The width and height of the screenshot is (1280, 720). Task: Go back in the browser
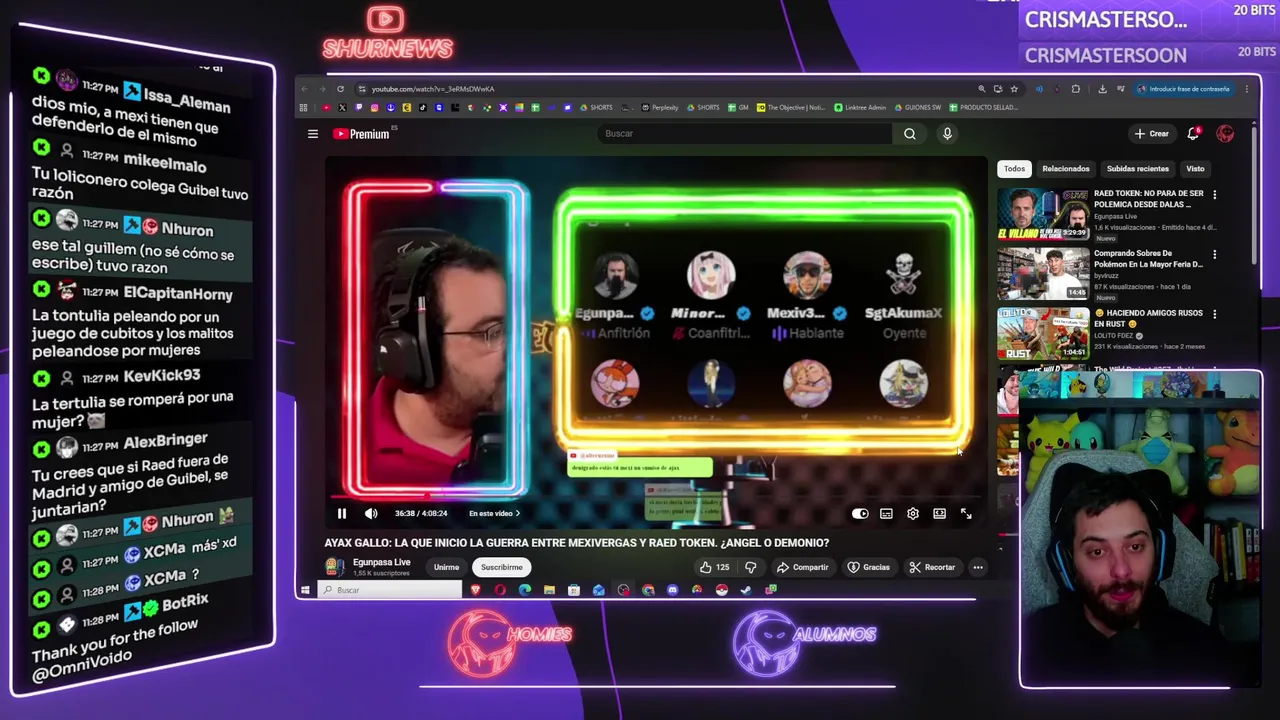point(306,89)
